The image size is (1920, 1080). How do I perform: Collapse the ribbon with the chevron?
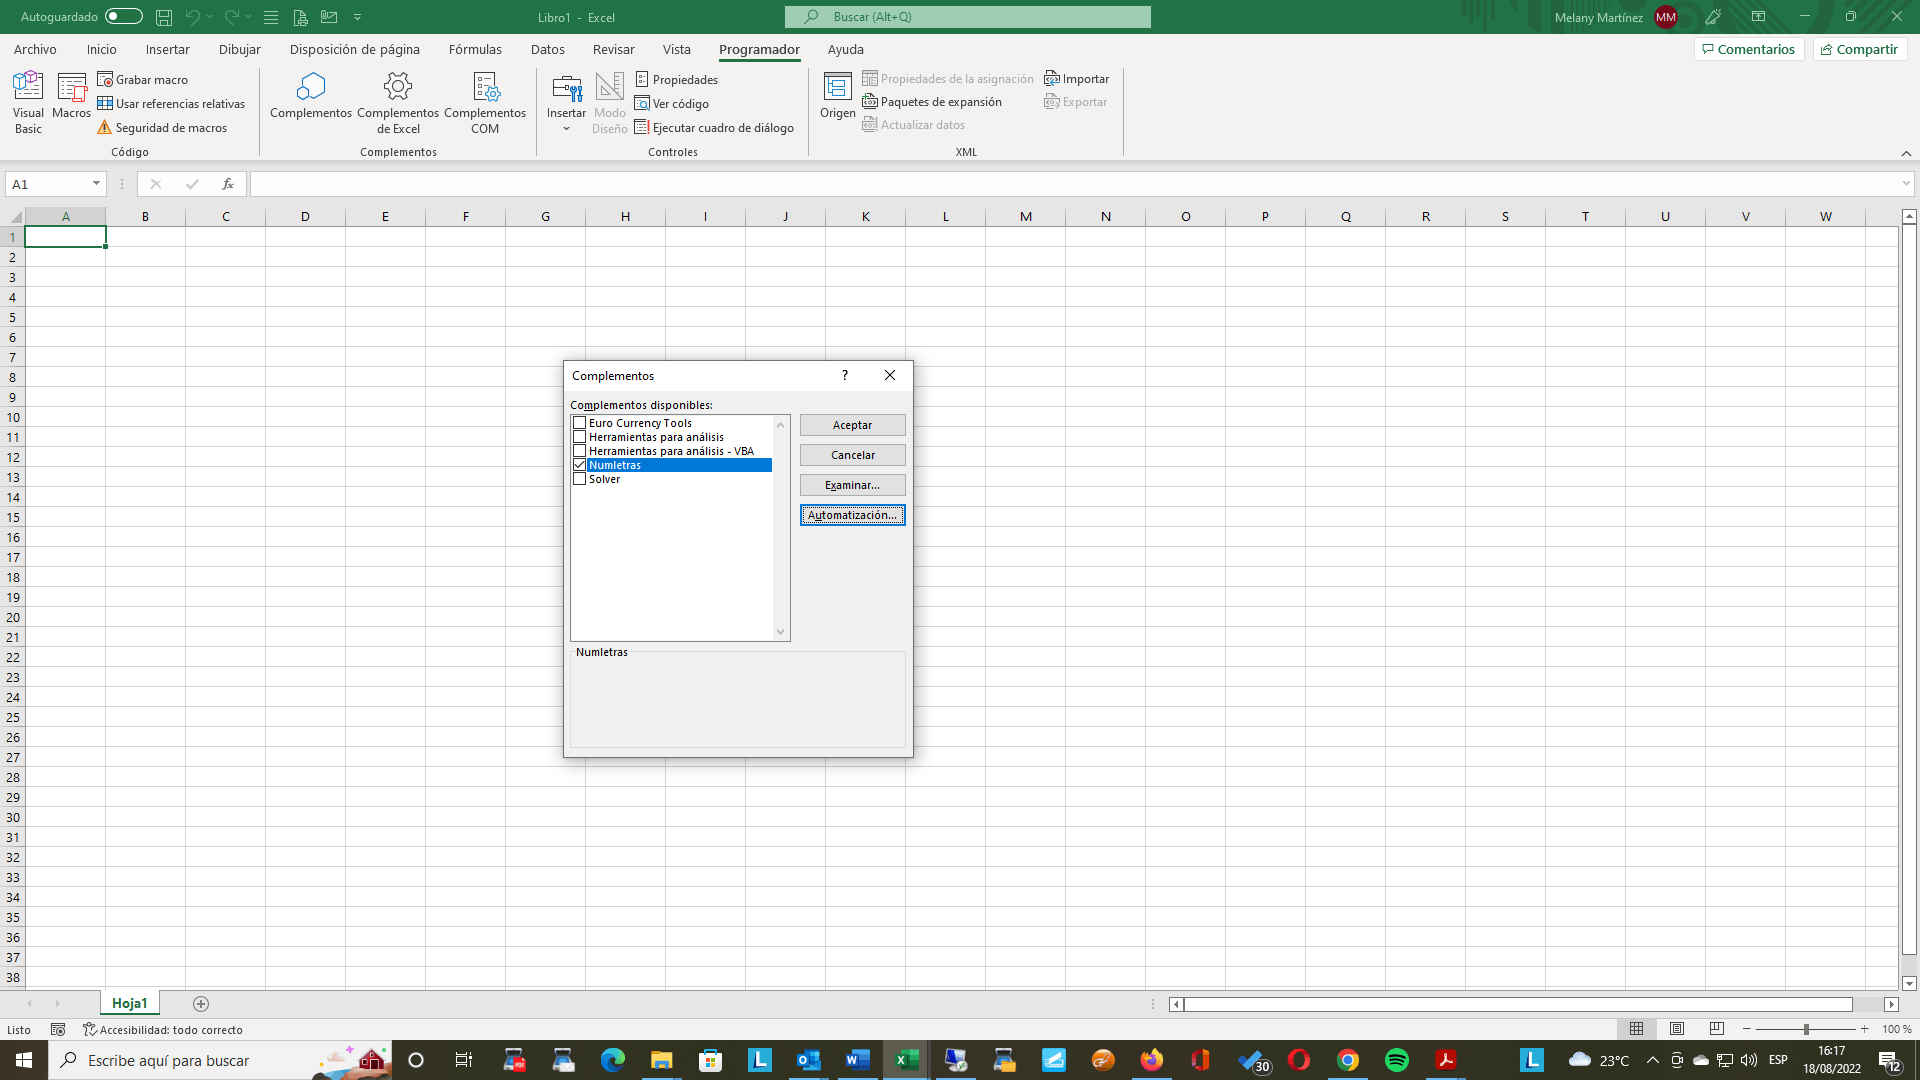[1906, 153]
